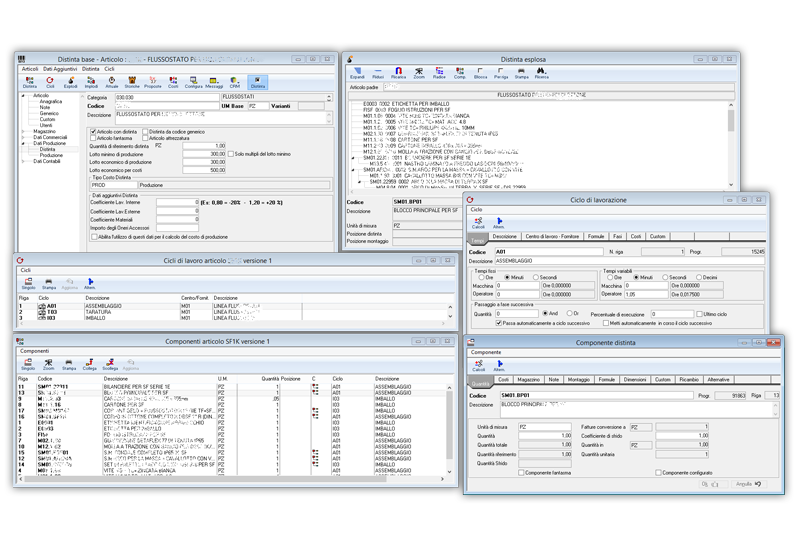
Task: Click the Blocca icon in Distinta esplosa
Action: [480, 73]
